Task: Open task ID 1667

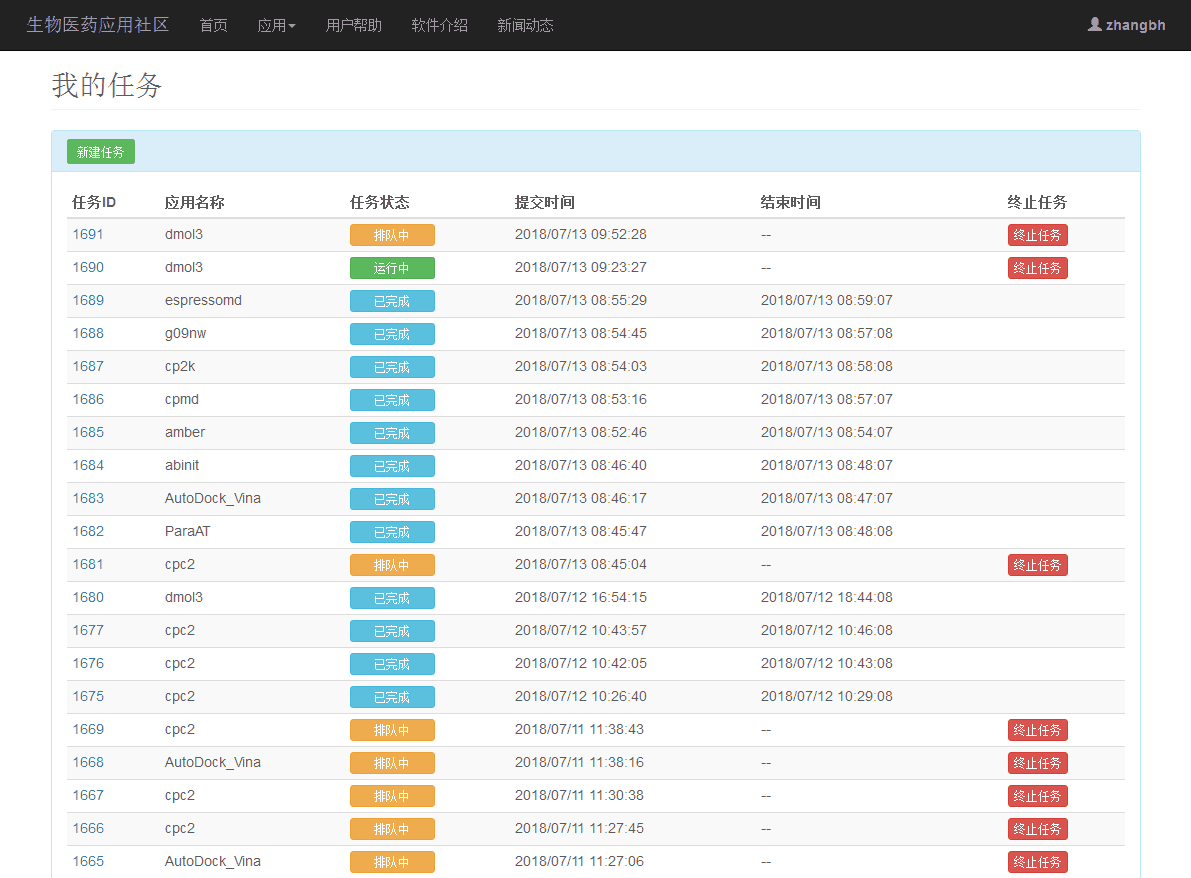Action: (x=88, y=796)
